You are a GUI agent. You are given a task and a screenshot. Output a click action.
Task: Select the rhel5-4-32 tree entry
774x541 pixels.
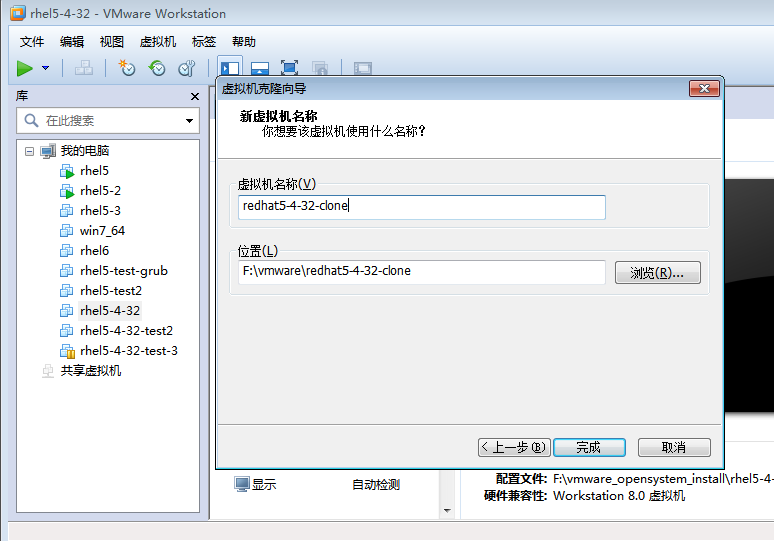(110, 310)
